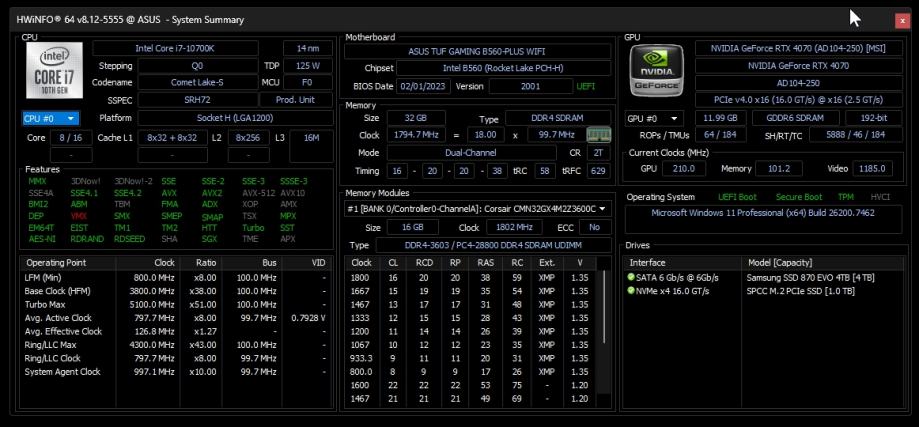
Task: Select the Base Clock (HFM) row
Action: click(176, 291)
